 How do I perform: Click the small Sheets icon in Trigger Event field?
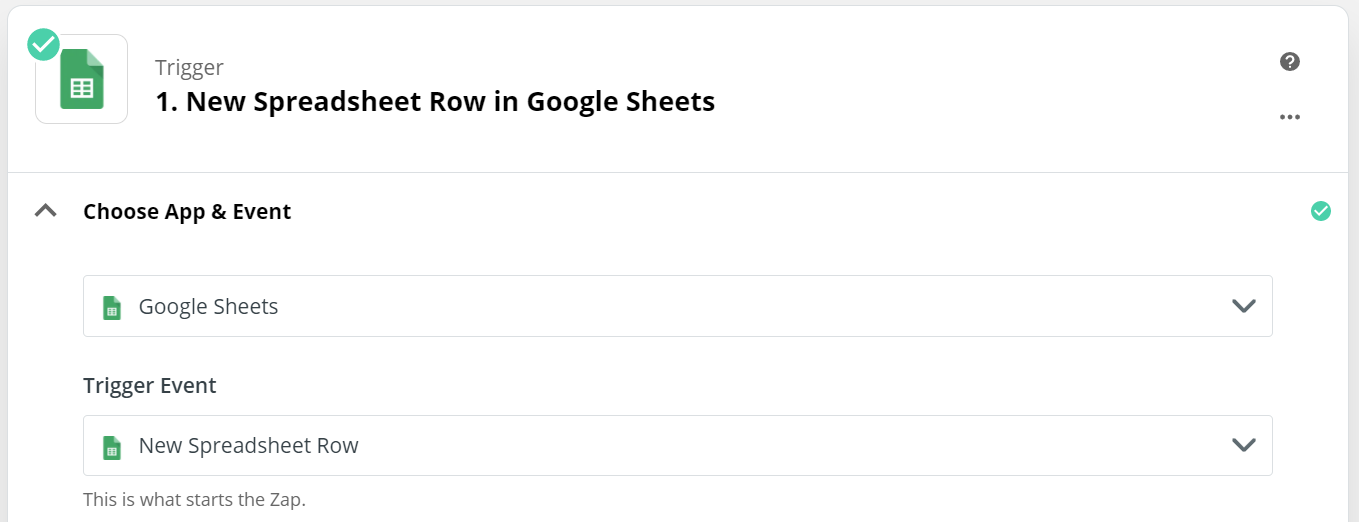(x=112, y=447)
